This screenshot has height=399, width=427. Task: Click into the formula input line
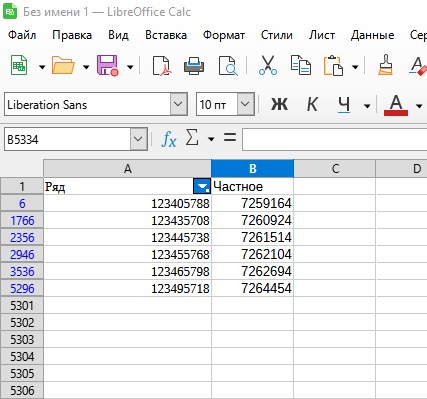coord(335,139)
